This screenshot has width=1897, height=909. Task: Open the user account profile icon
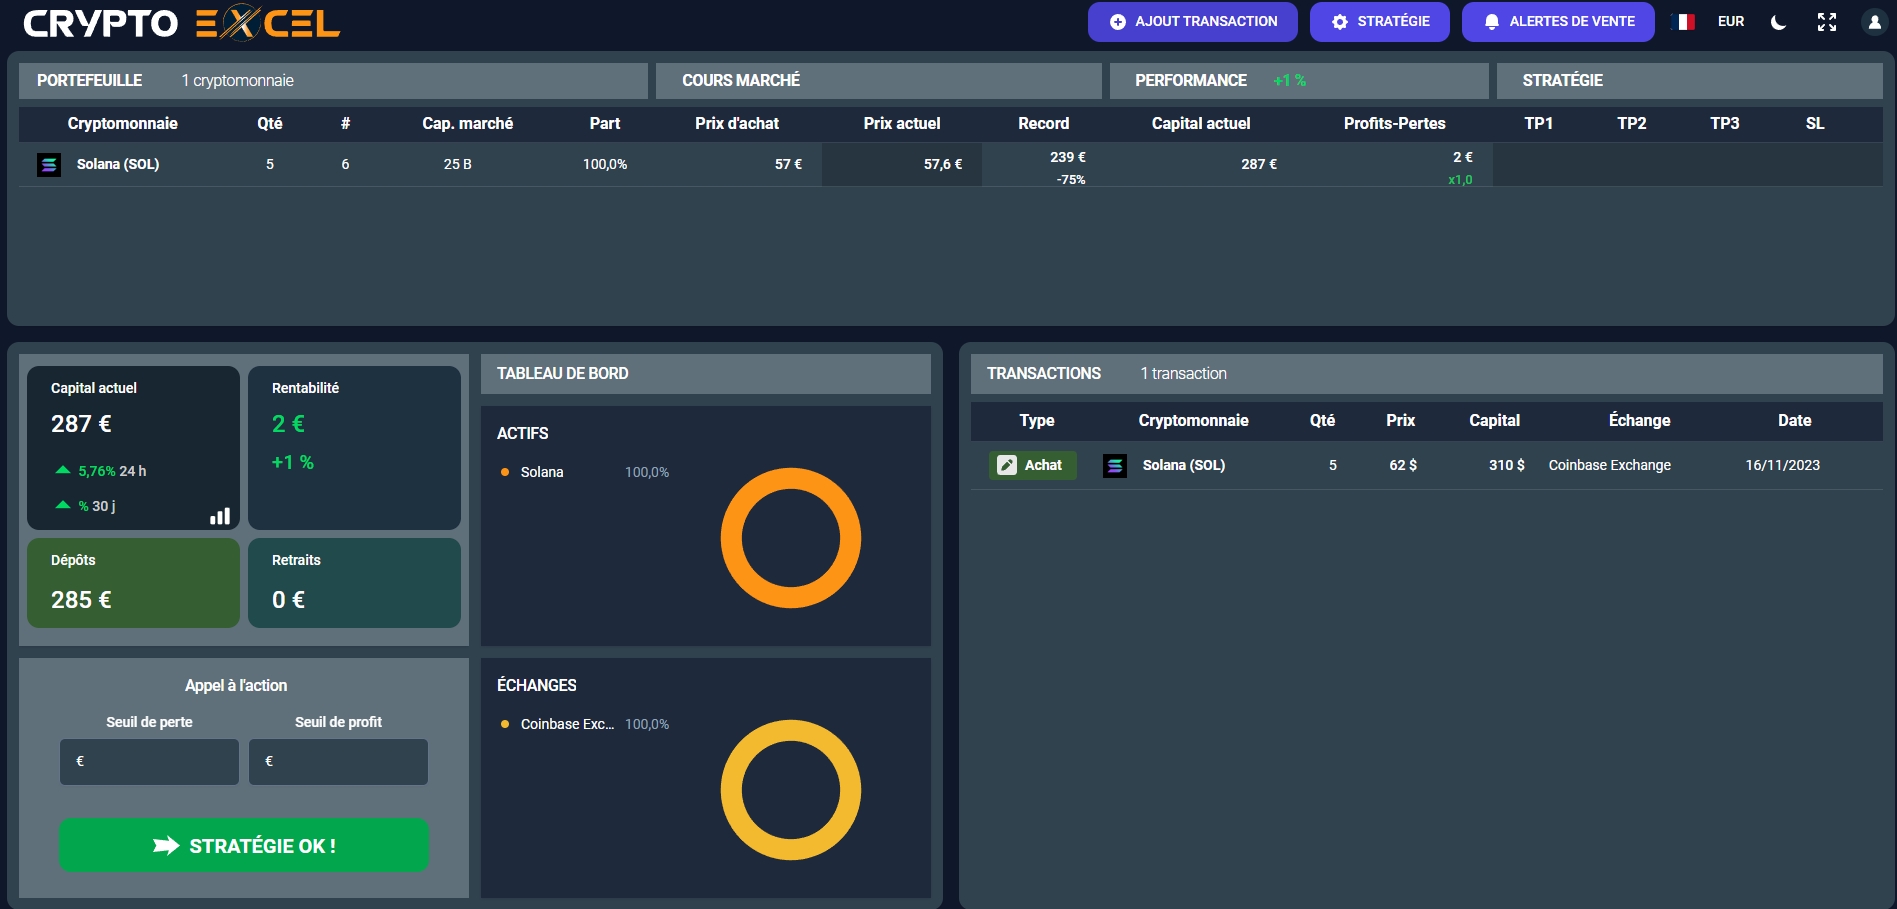[1874, 22]
